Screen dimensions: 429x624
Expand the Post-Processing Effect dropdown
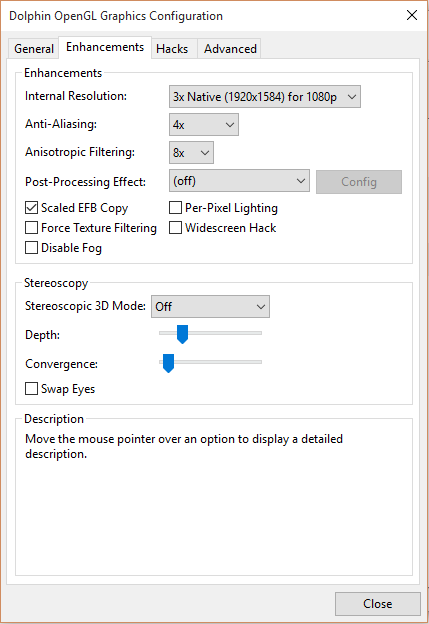pos(239,181)
